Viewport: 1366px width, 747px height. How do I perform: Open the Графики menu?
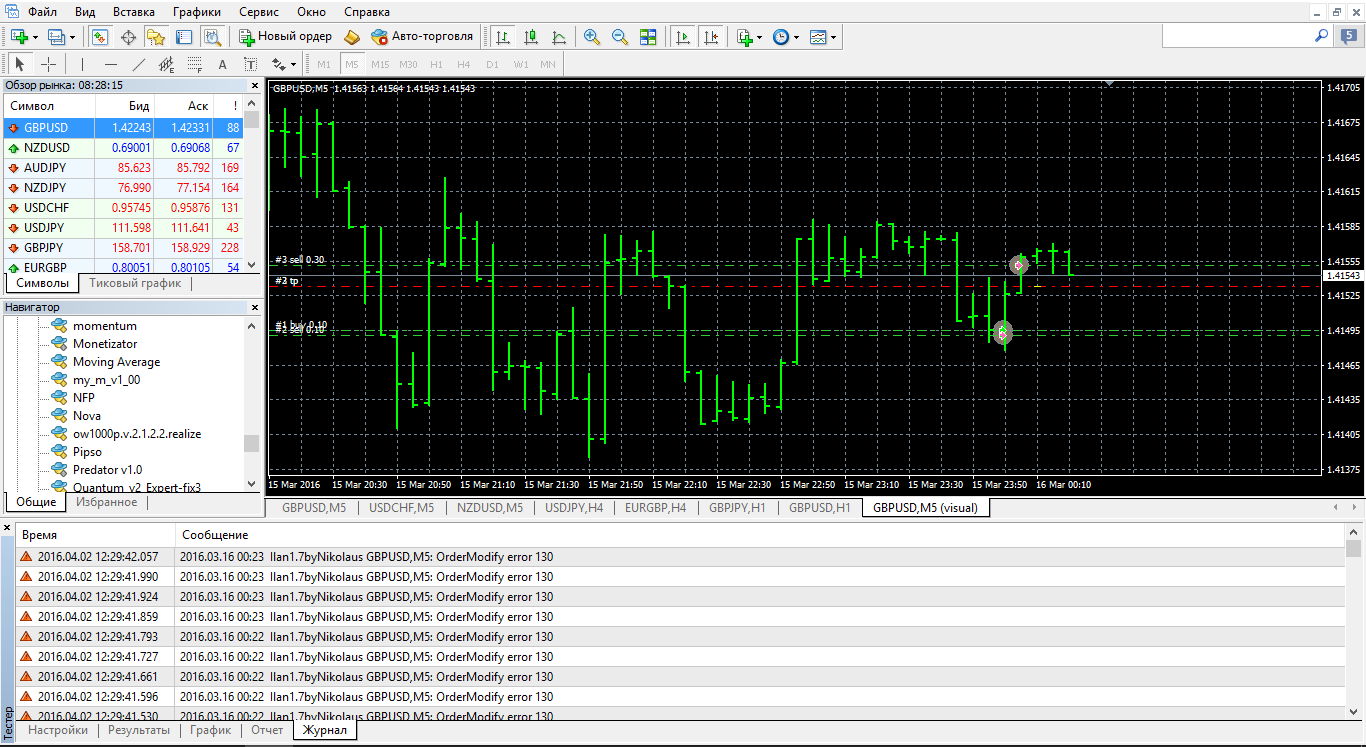(x=197, y=12)
